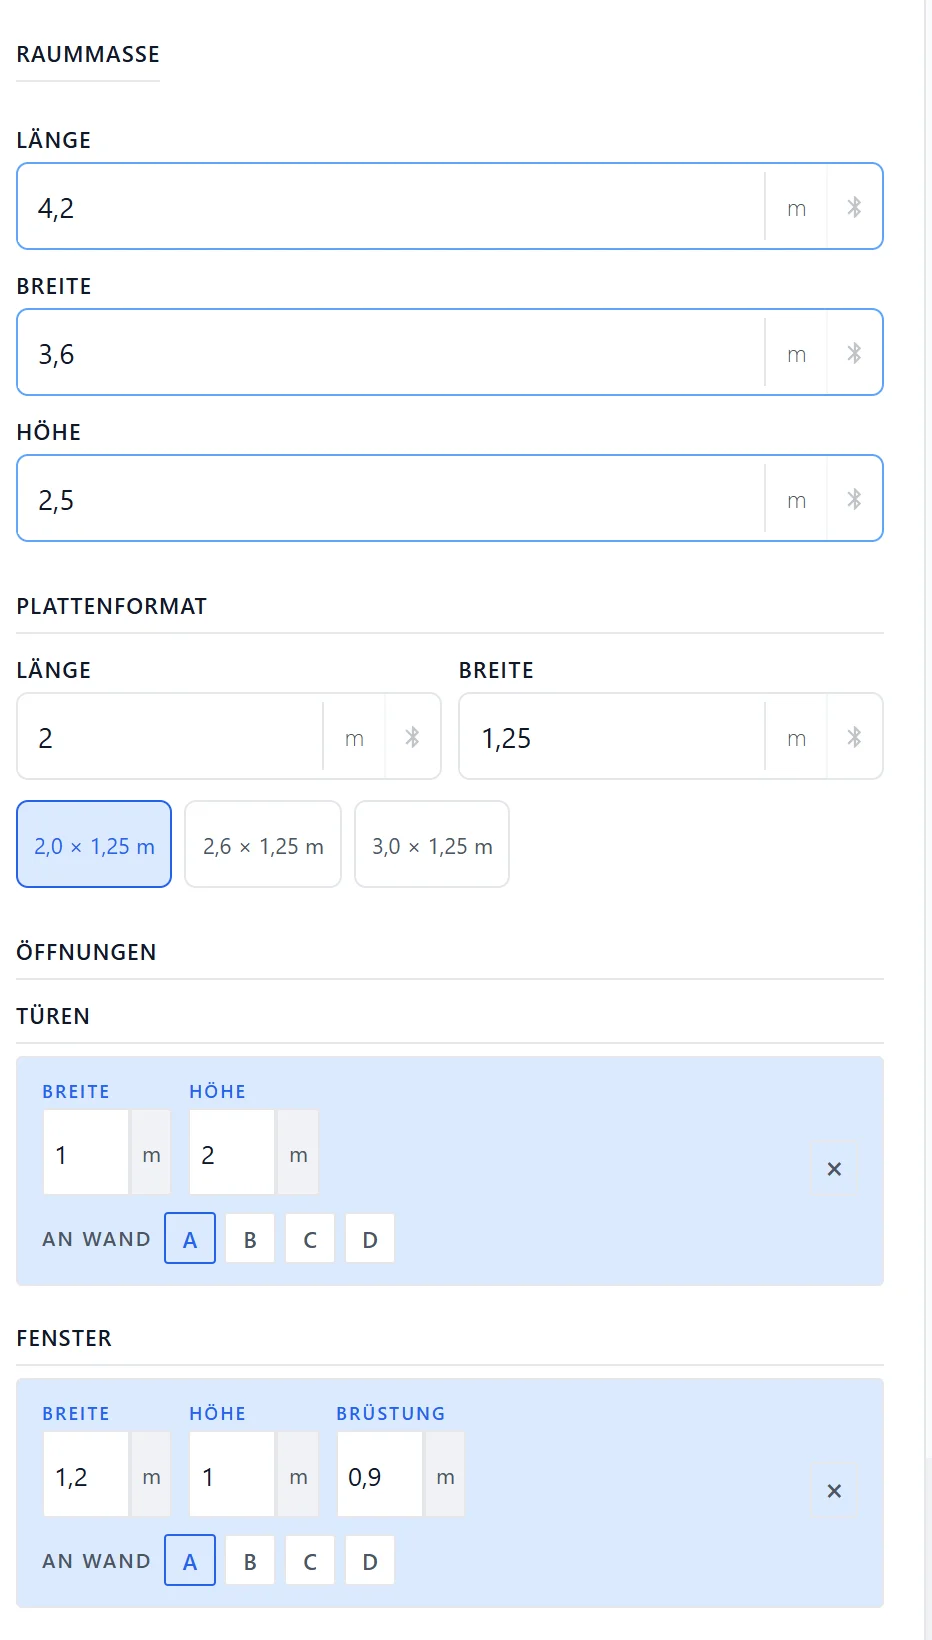932x1640 pixels.
Task: Click the Bluetooth icon in room Breite field
Action: coord(854,353)
